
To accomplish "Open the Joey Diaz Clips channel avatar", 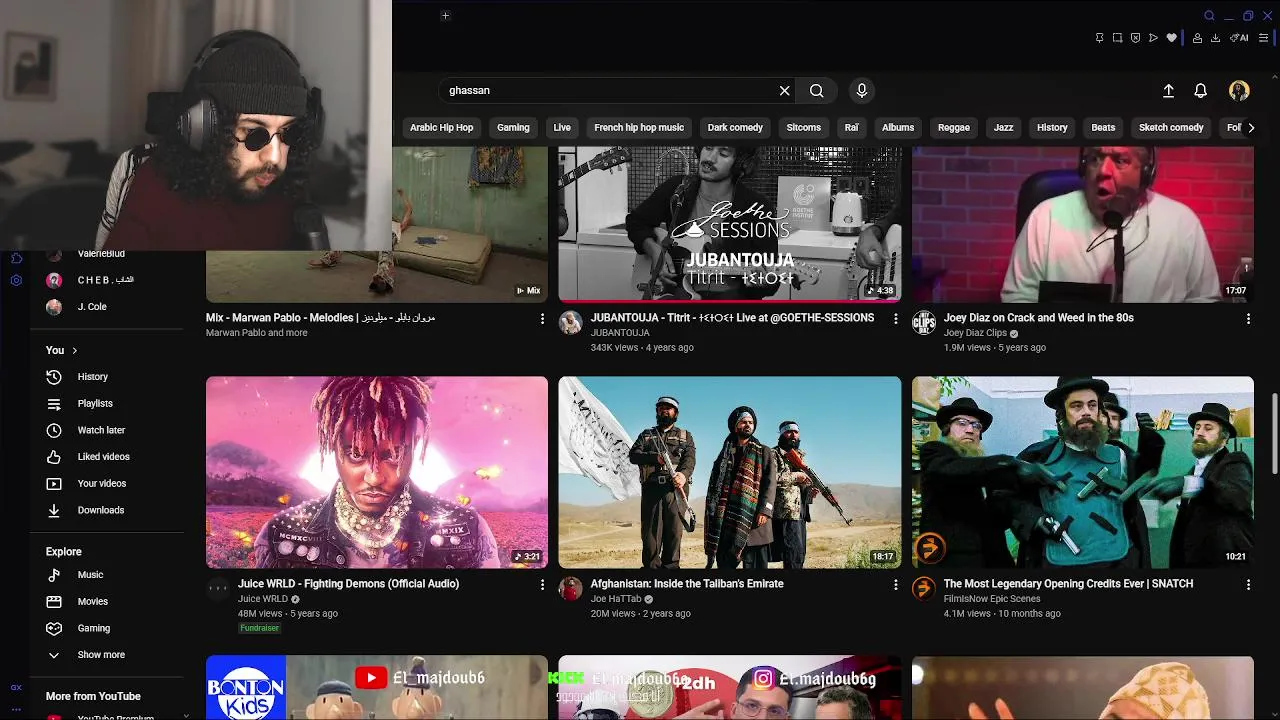I will [924, 322].
